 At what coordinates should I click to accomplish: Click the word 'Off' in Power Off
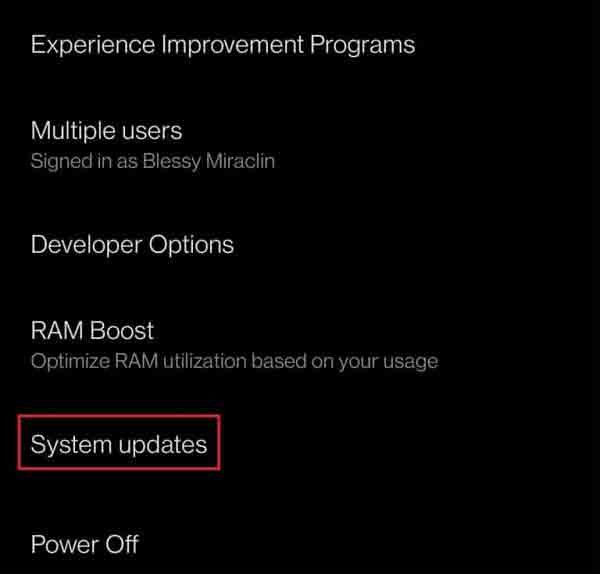122,544
